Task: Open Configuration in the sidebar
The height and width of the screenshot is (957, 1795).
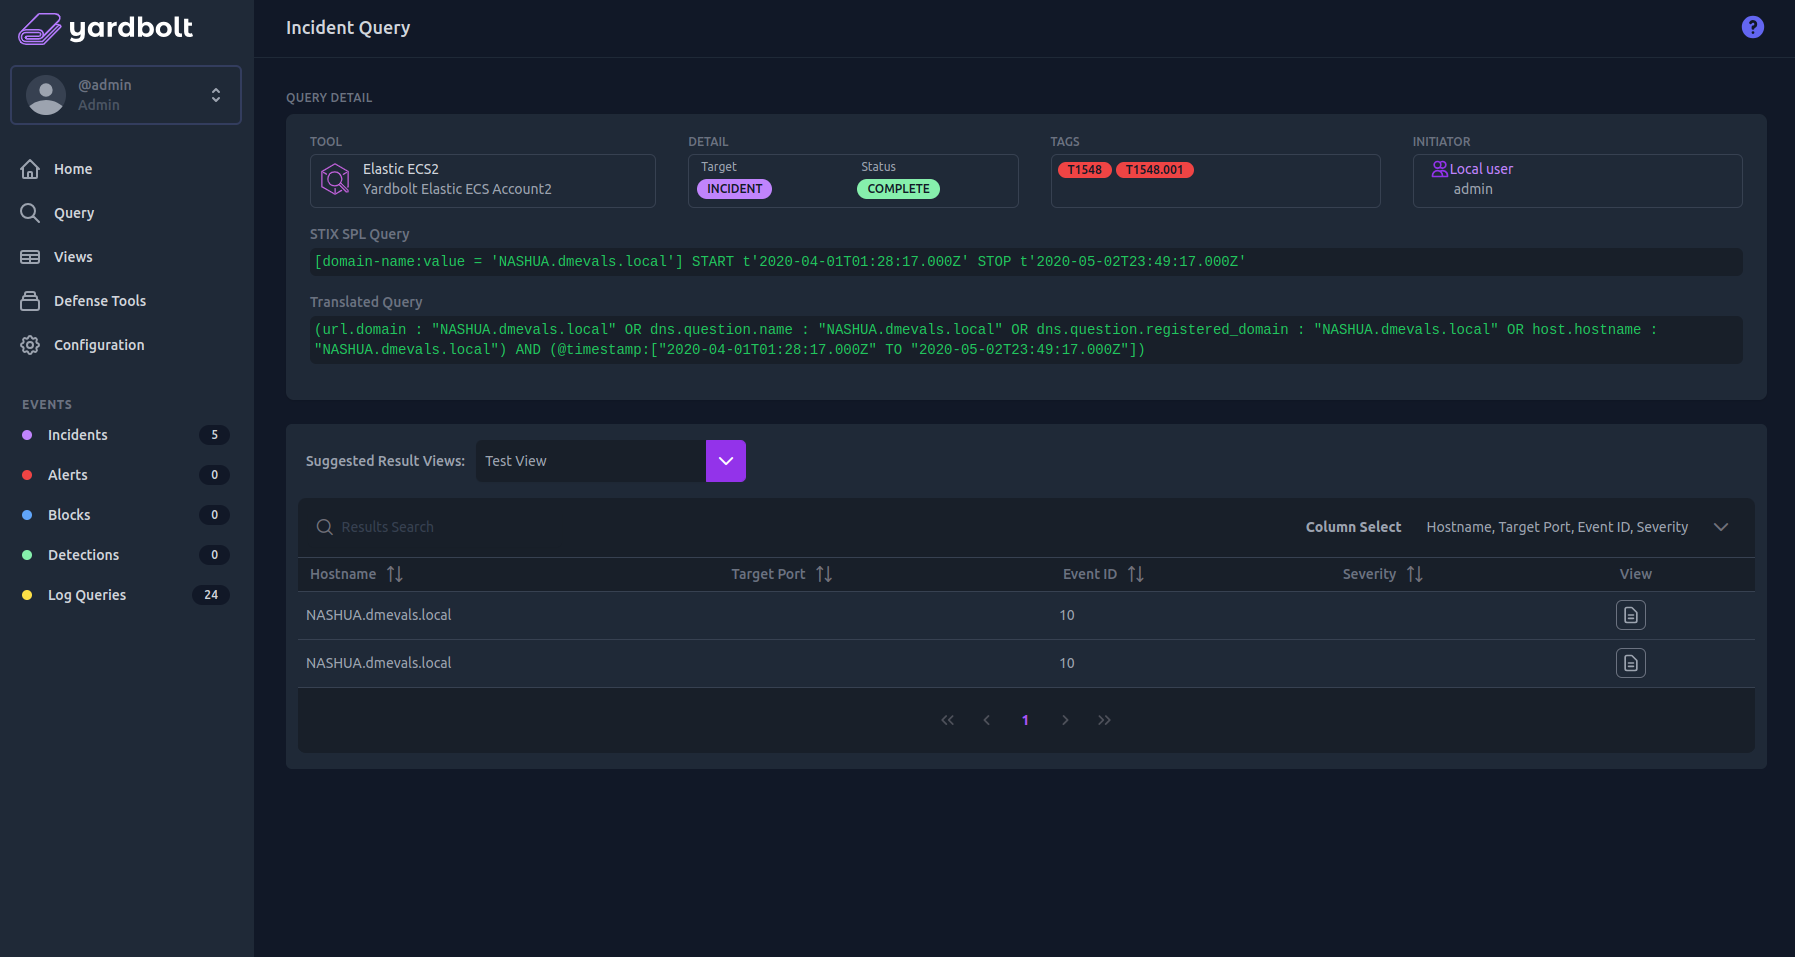Action: click(x=99, y=345)
